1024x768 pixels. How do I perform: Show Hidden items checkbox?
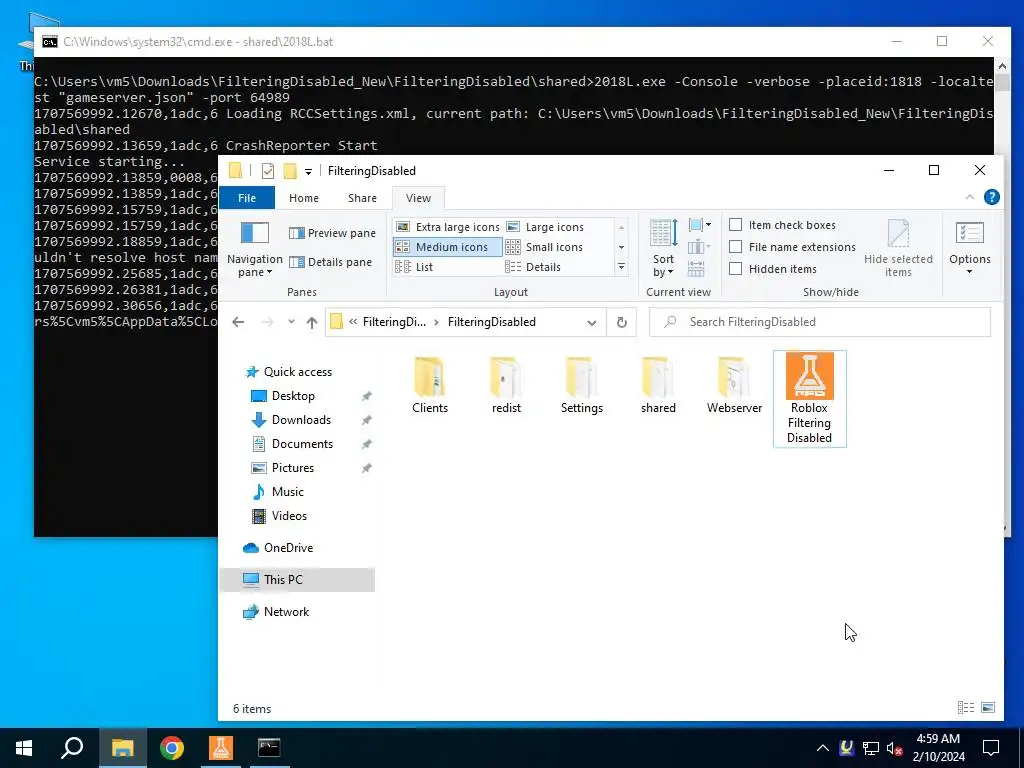click(x=735, y=268)
